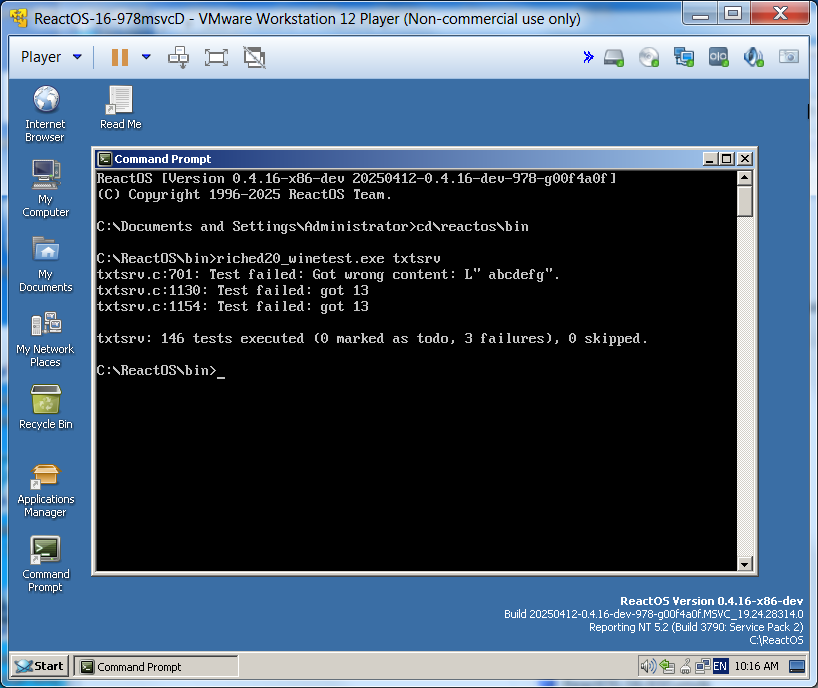Click the 'txtsrv.c:701: Test failed' line
818x688 pixels.
point(328,274)
